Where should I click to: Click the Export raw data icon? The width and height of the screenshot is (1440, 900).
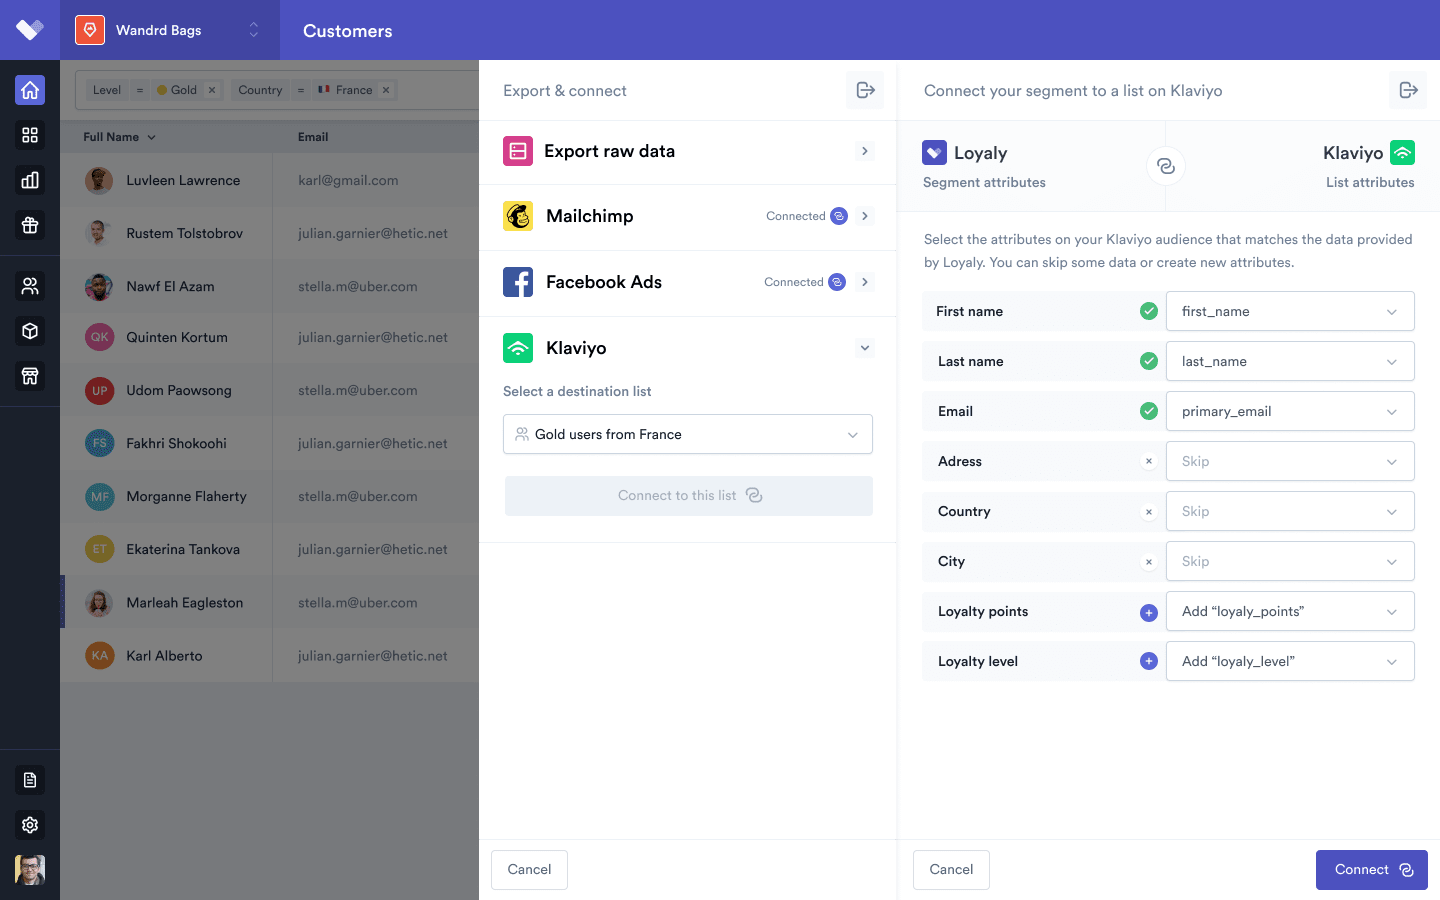pyautogui.click(x=518, y=151)
